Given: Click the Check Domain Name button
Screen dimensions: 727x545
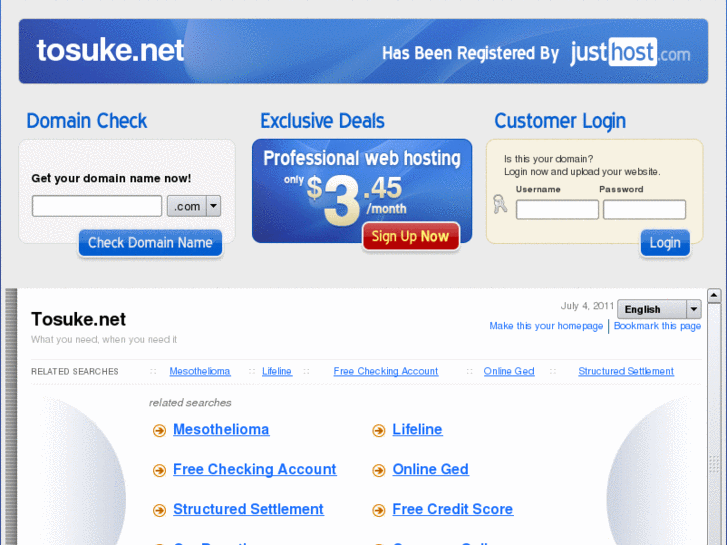Looking at the screenshot, I should pyautogui.click(x=150, y=243).
